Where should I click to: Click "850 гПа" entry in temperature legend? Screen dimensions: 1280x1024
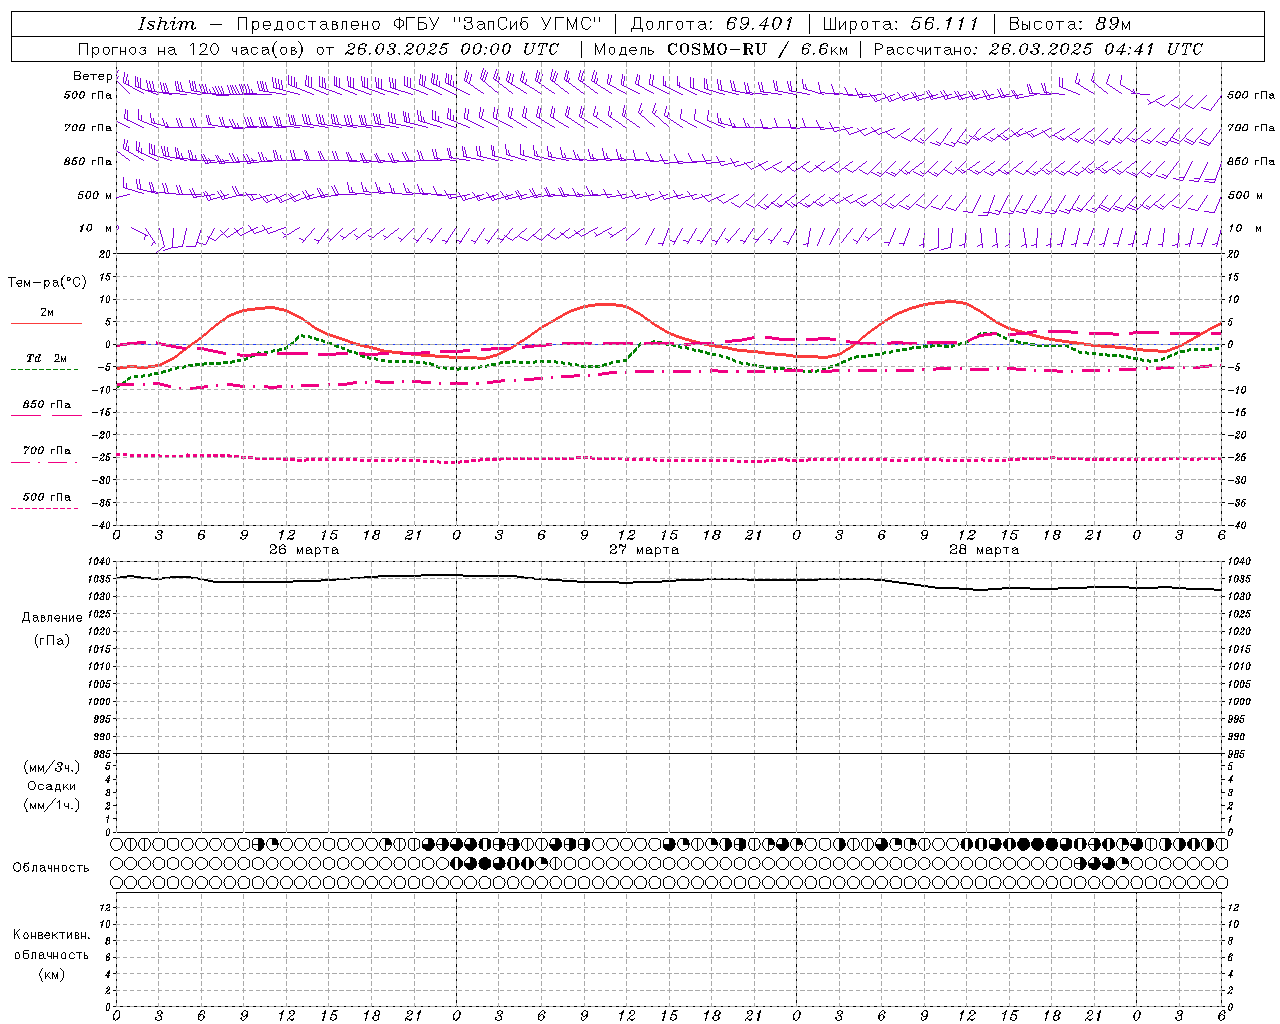pos(47,405)
